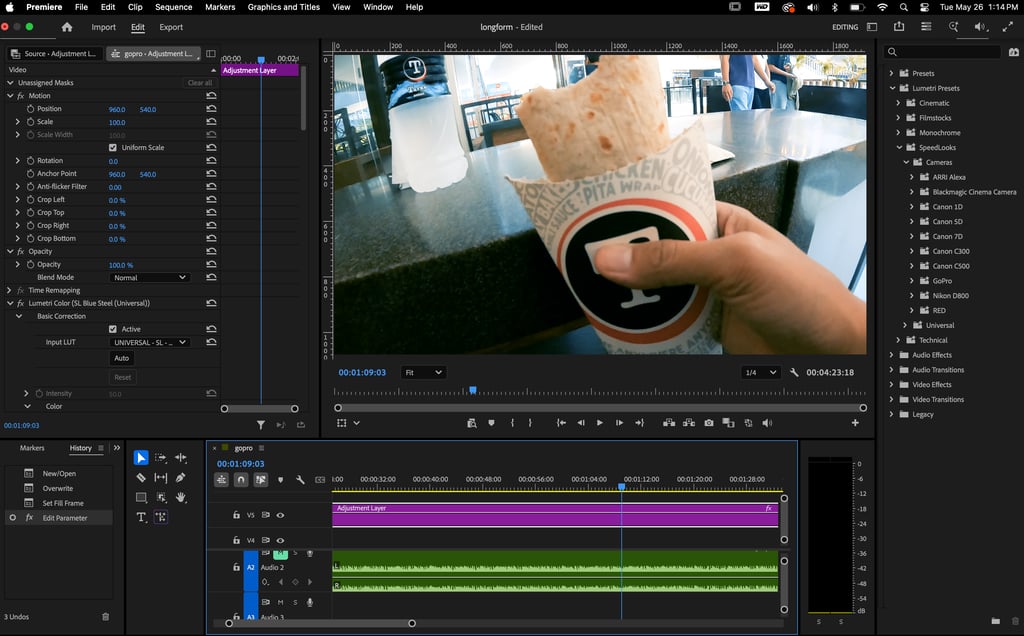
Task: Open Input LUT dropdown
Action: [149, 342]
